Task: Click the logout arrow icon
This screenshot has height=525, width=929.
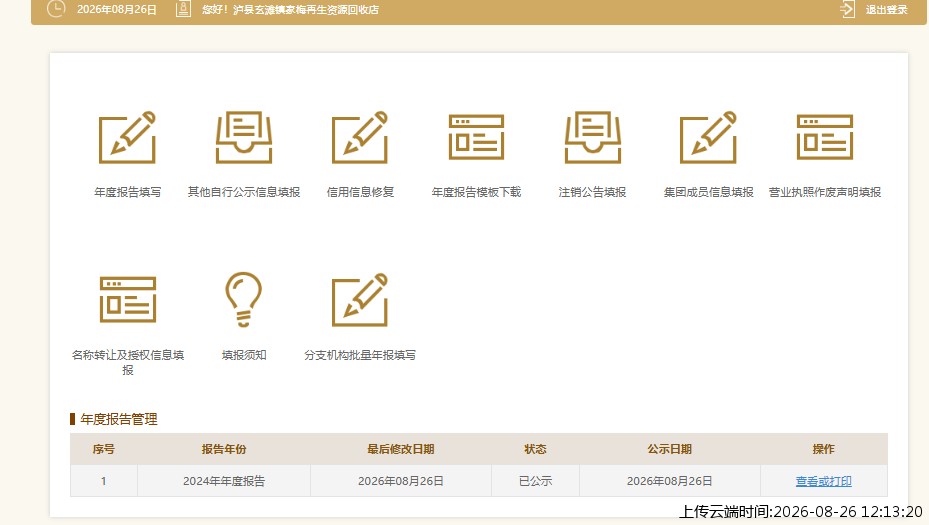Action: point(847,9)
